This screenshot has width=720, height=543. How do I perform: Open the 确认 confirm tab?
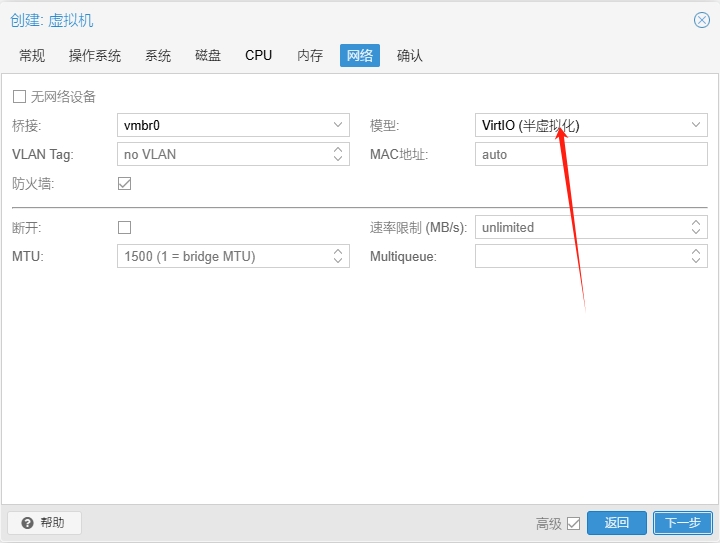[410, 55]
